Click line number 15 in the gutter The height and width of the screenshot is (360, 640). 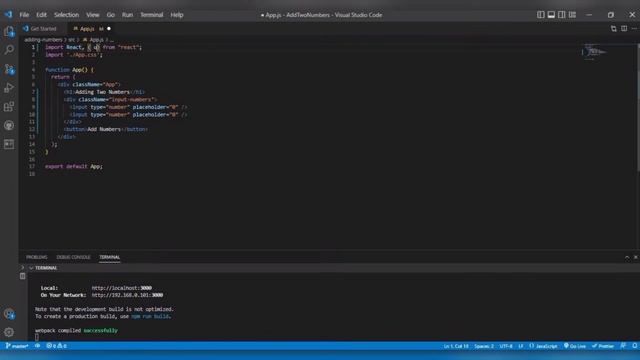pos(32,152)
